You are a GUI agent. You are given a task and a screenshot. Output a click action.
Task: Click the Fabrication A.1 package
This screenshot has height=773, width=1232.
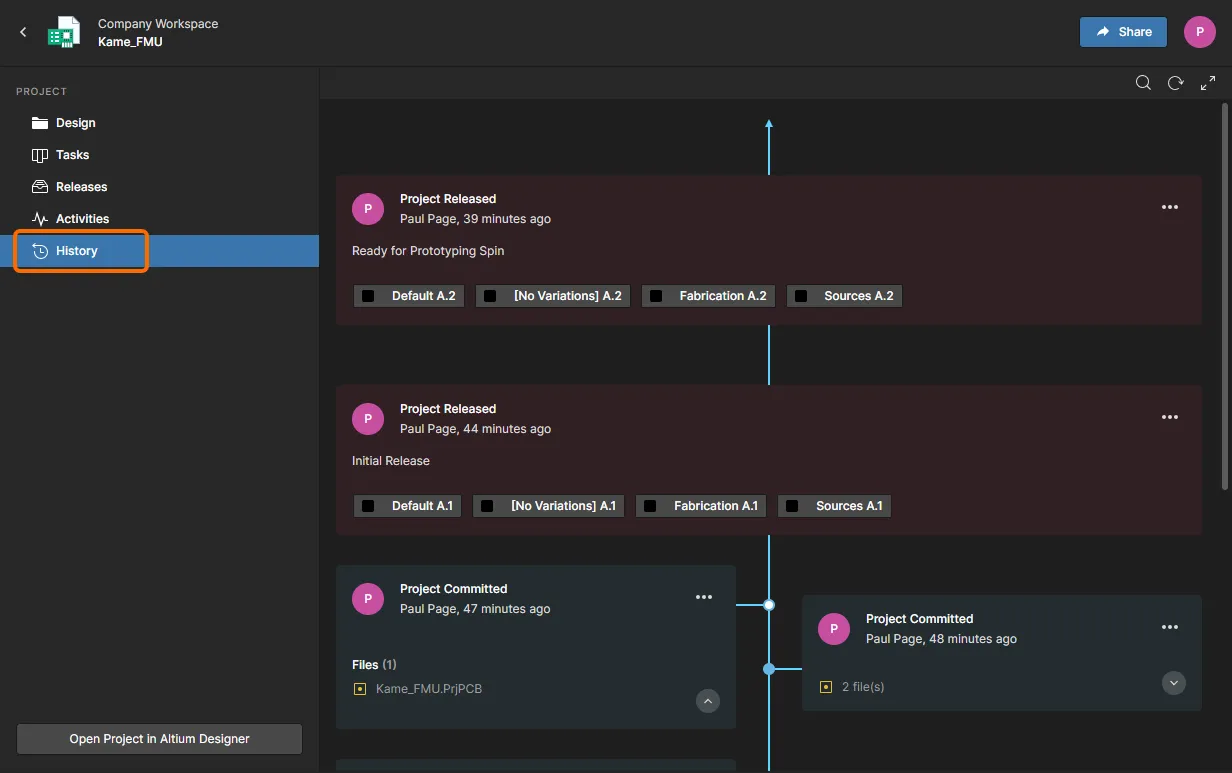tap(701, 506)
